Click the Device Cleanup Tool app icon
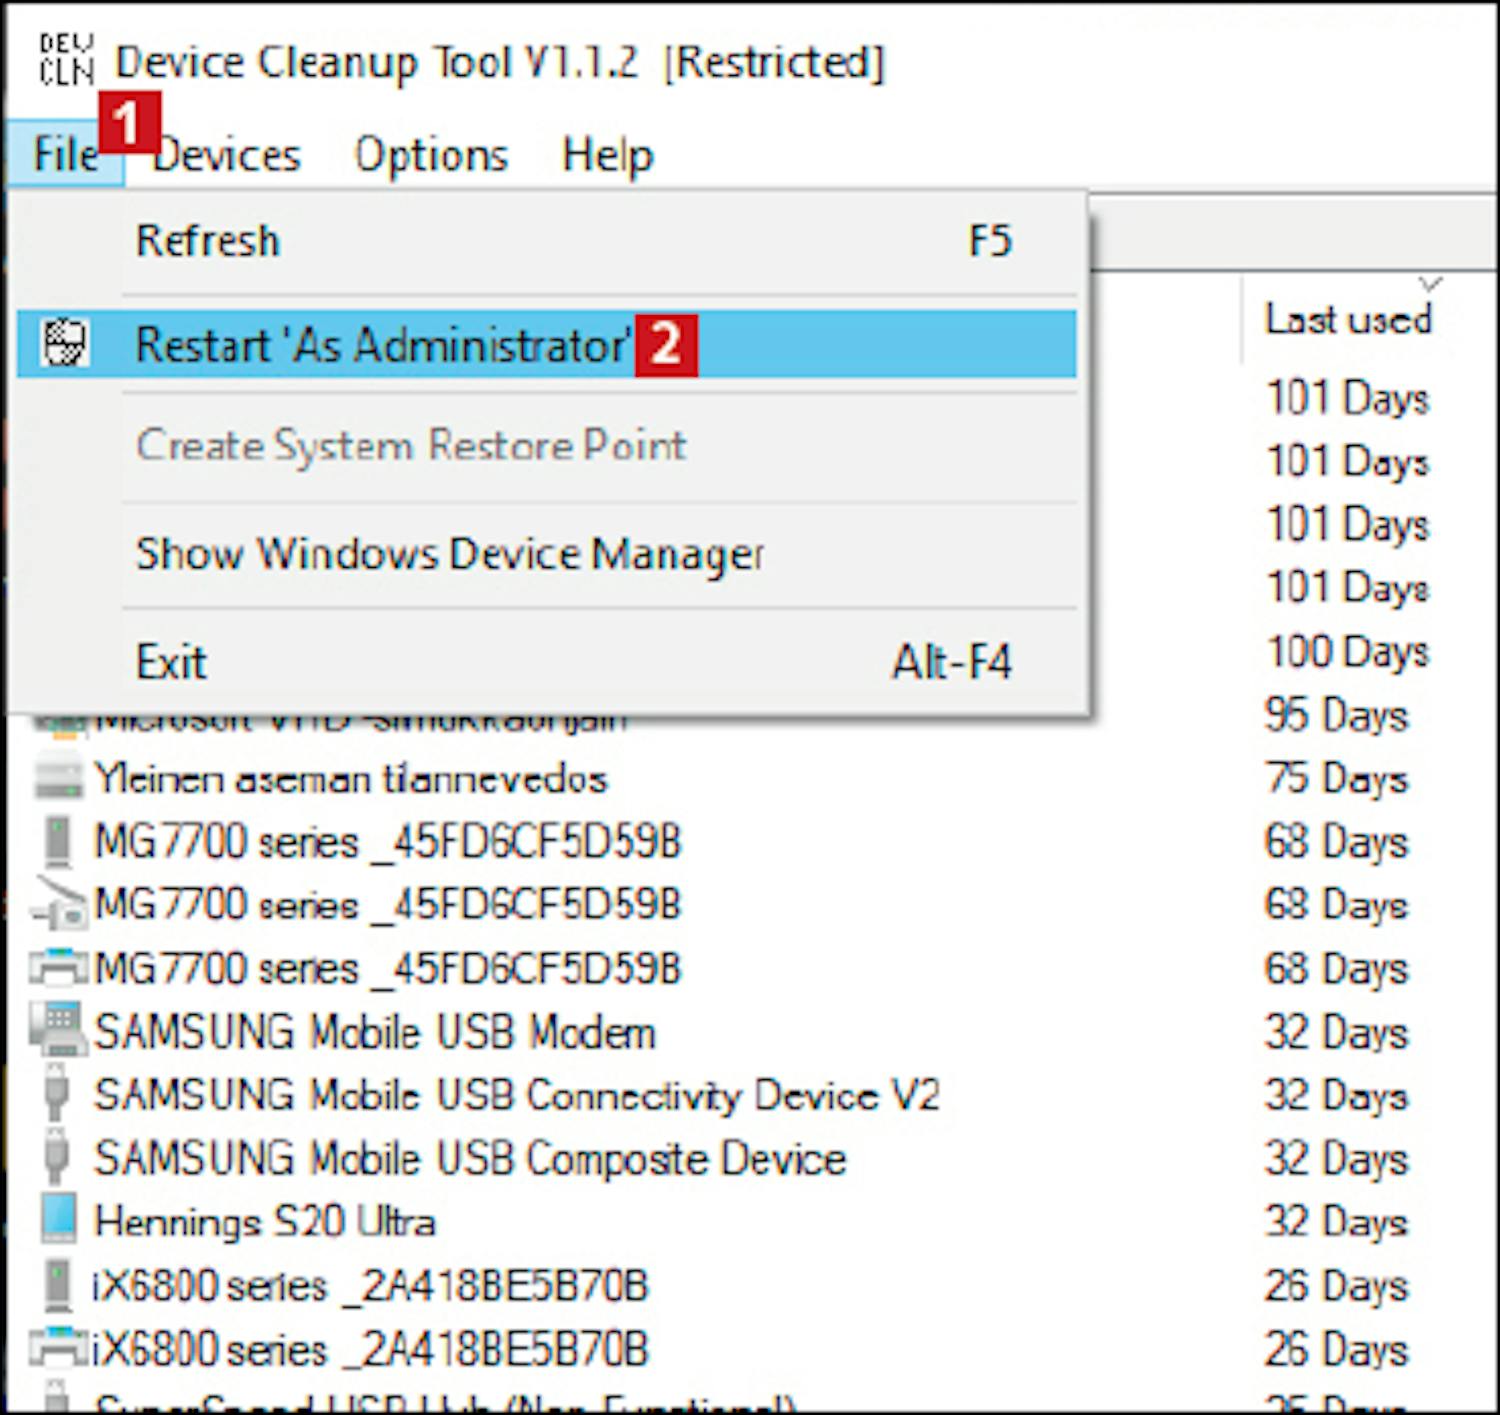This screenshot has width=1500, height=1415. (66, 60)
